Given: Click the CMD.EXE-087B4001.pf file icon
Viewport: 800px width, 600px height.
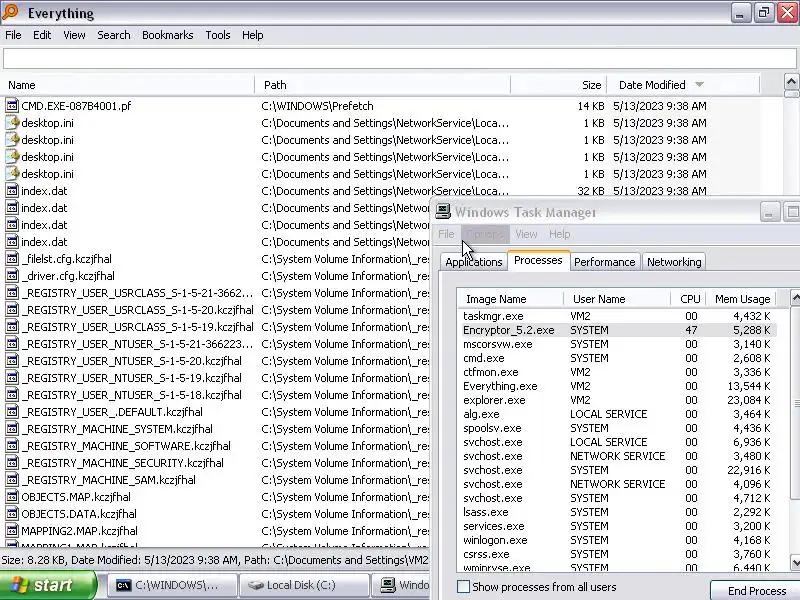Looking at the screenshot, I should [12, 106].
